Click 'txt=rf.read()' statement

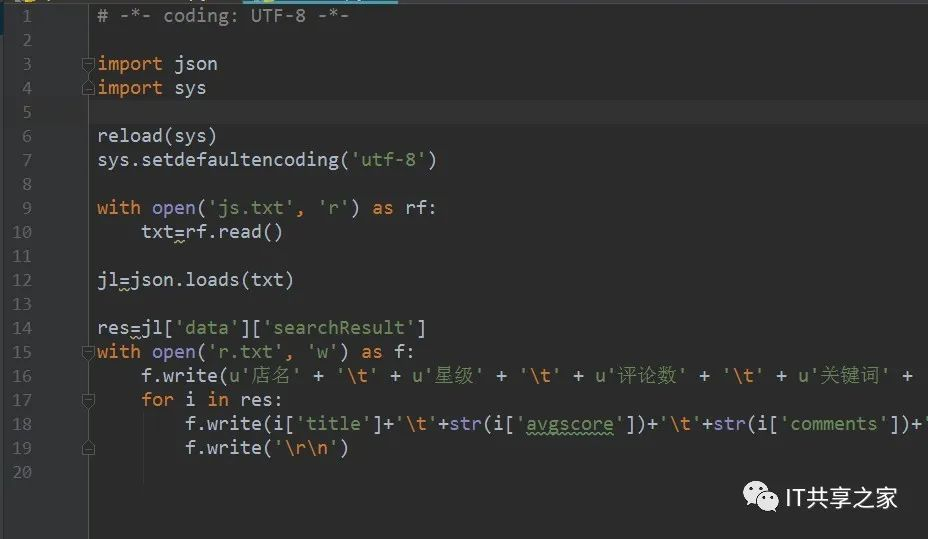point(212,232)
